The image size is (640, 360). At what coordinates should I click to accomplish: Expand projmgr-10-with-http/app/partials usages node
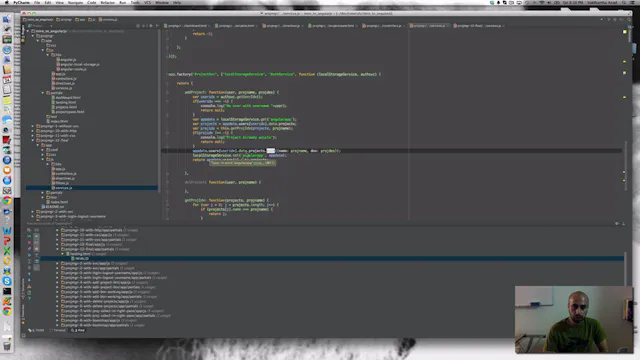click(x=57, y=230)
